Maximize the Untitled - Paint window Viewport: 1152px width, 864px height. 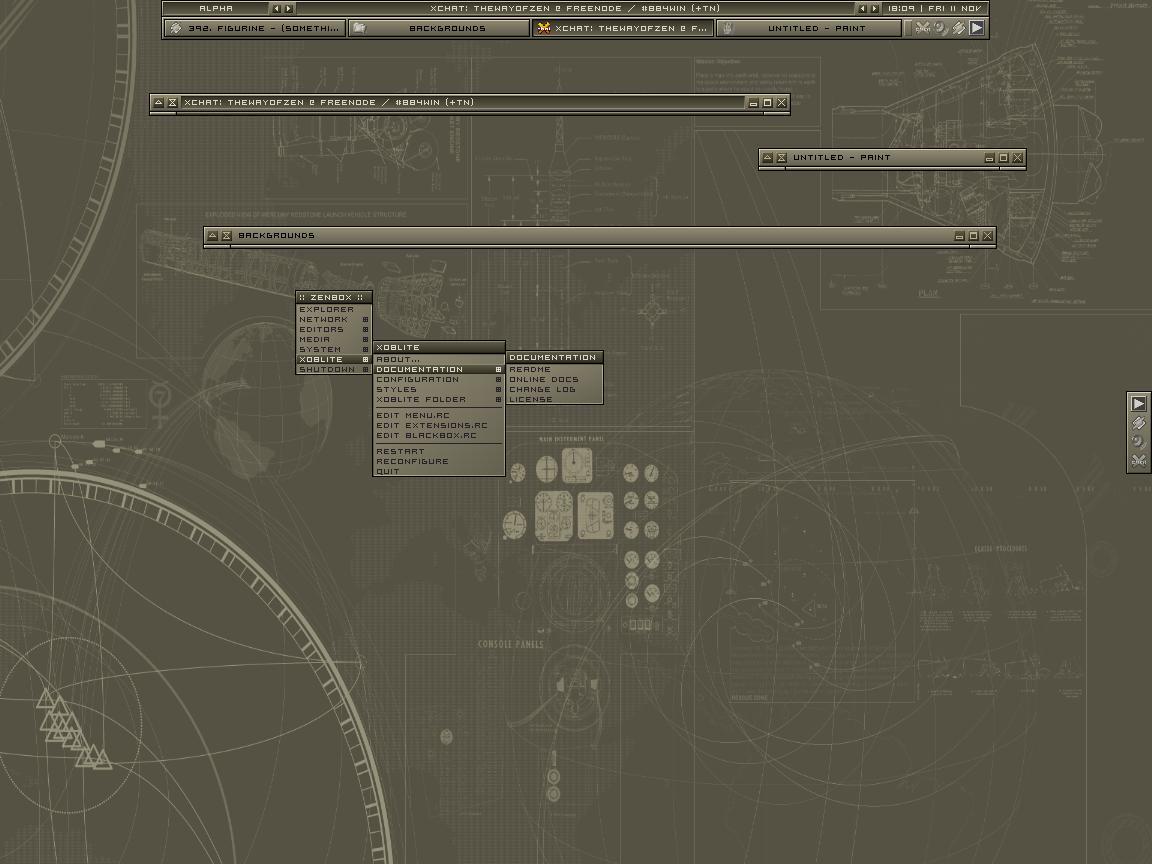(1004, 158)
